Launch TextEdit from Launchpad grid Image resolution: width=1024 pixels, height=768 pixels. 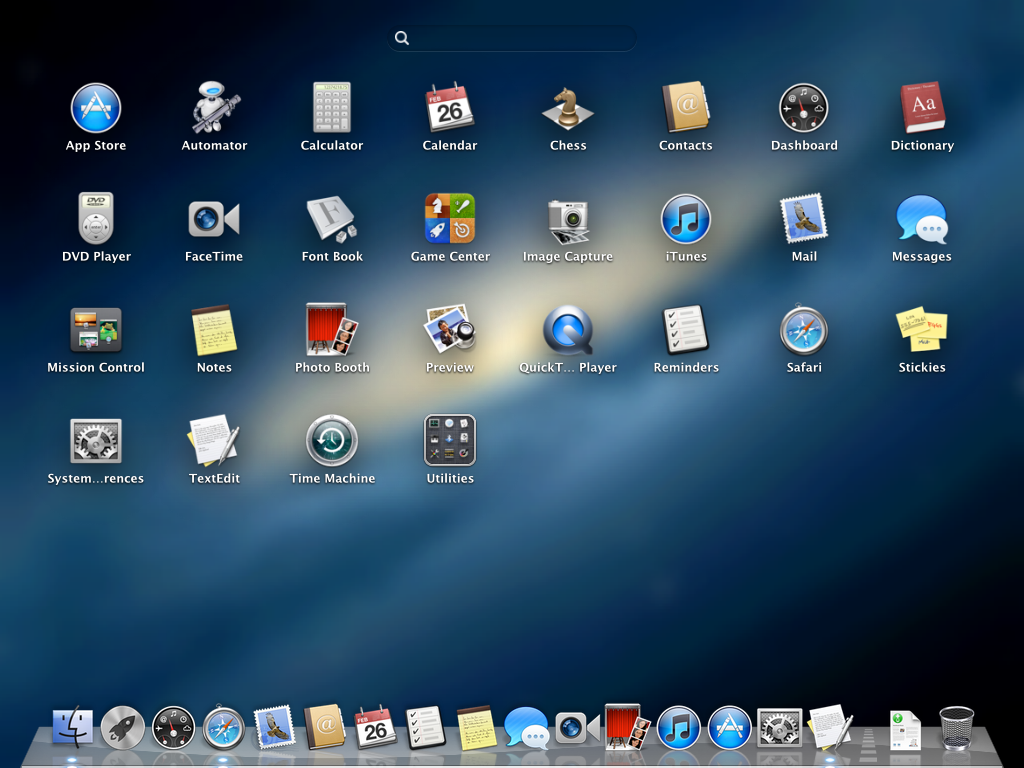pos(214,441)
